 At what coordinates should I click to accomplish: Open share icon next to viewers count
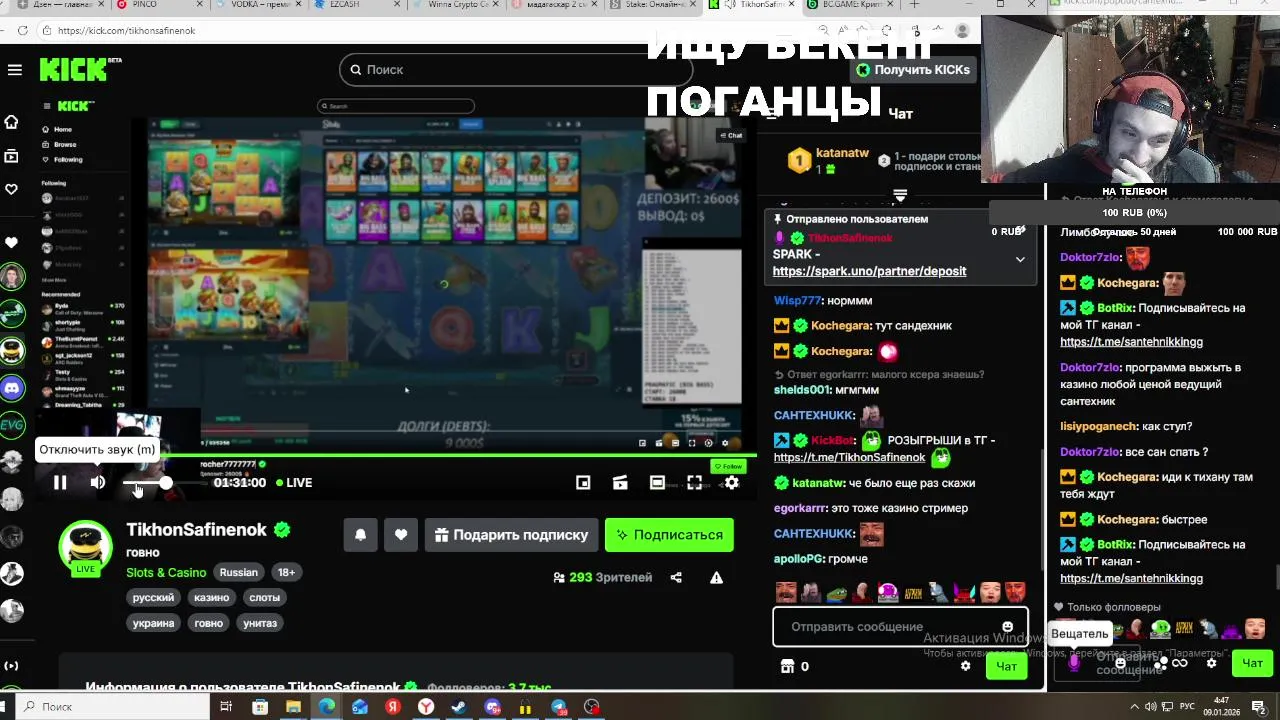pyautogui.click(x=676, y=577)
